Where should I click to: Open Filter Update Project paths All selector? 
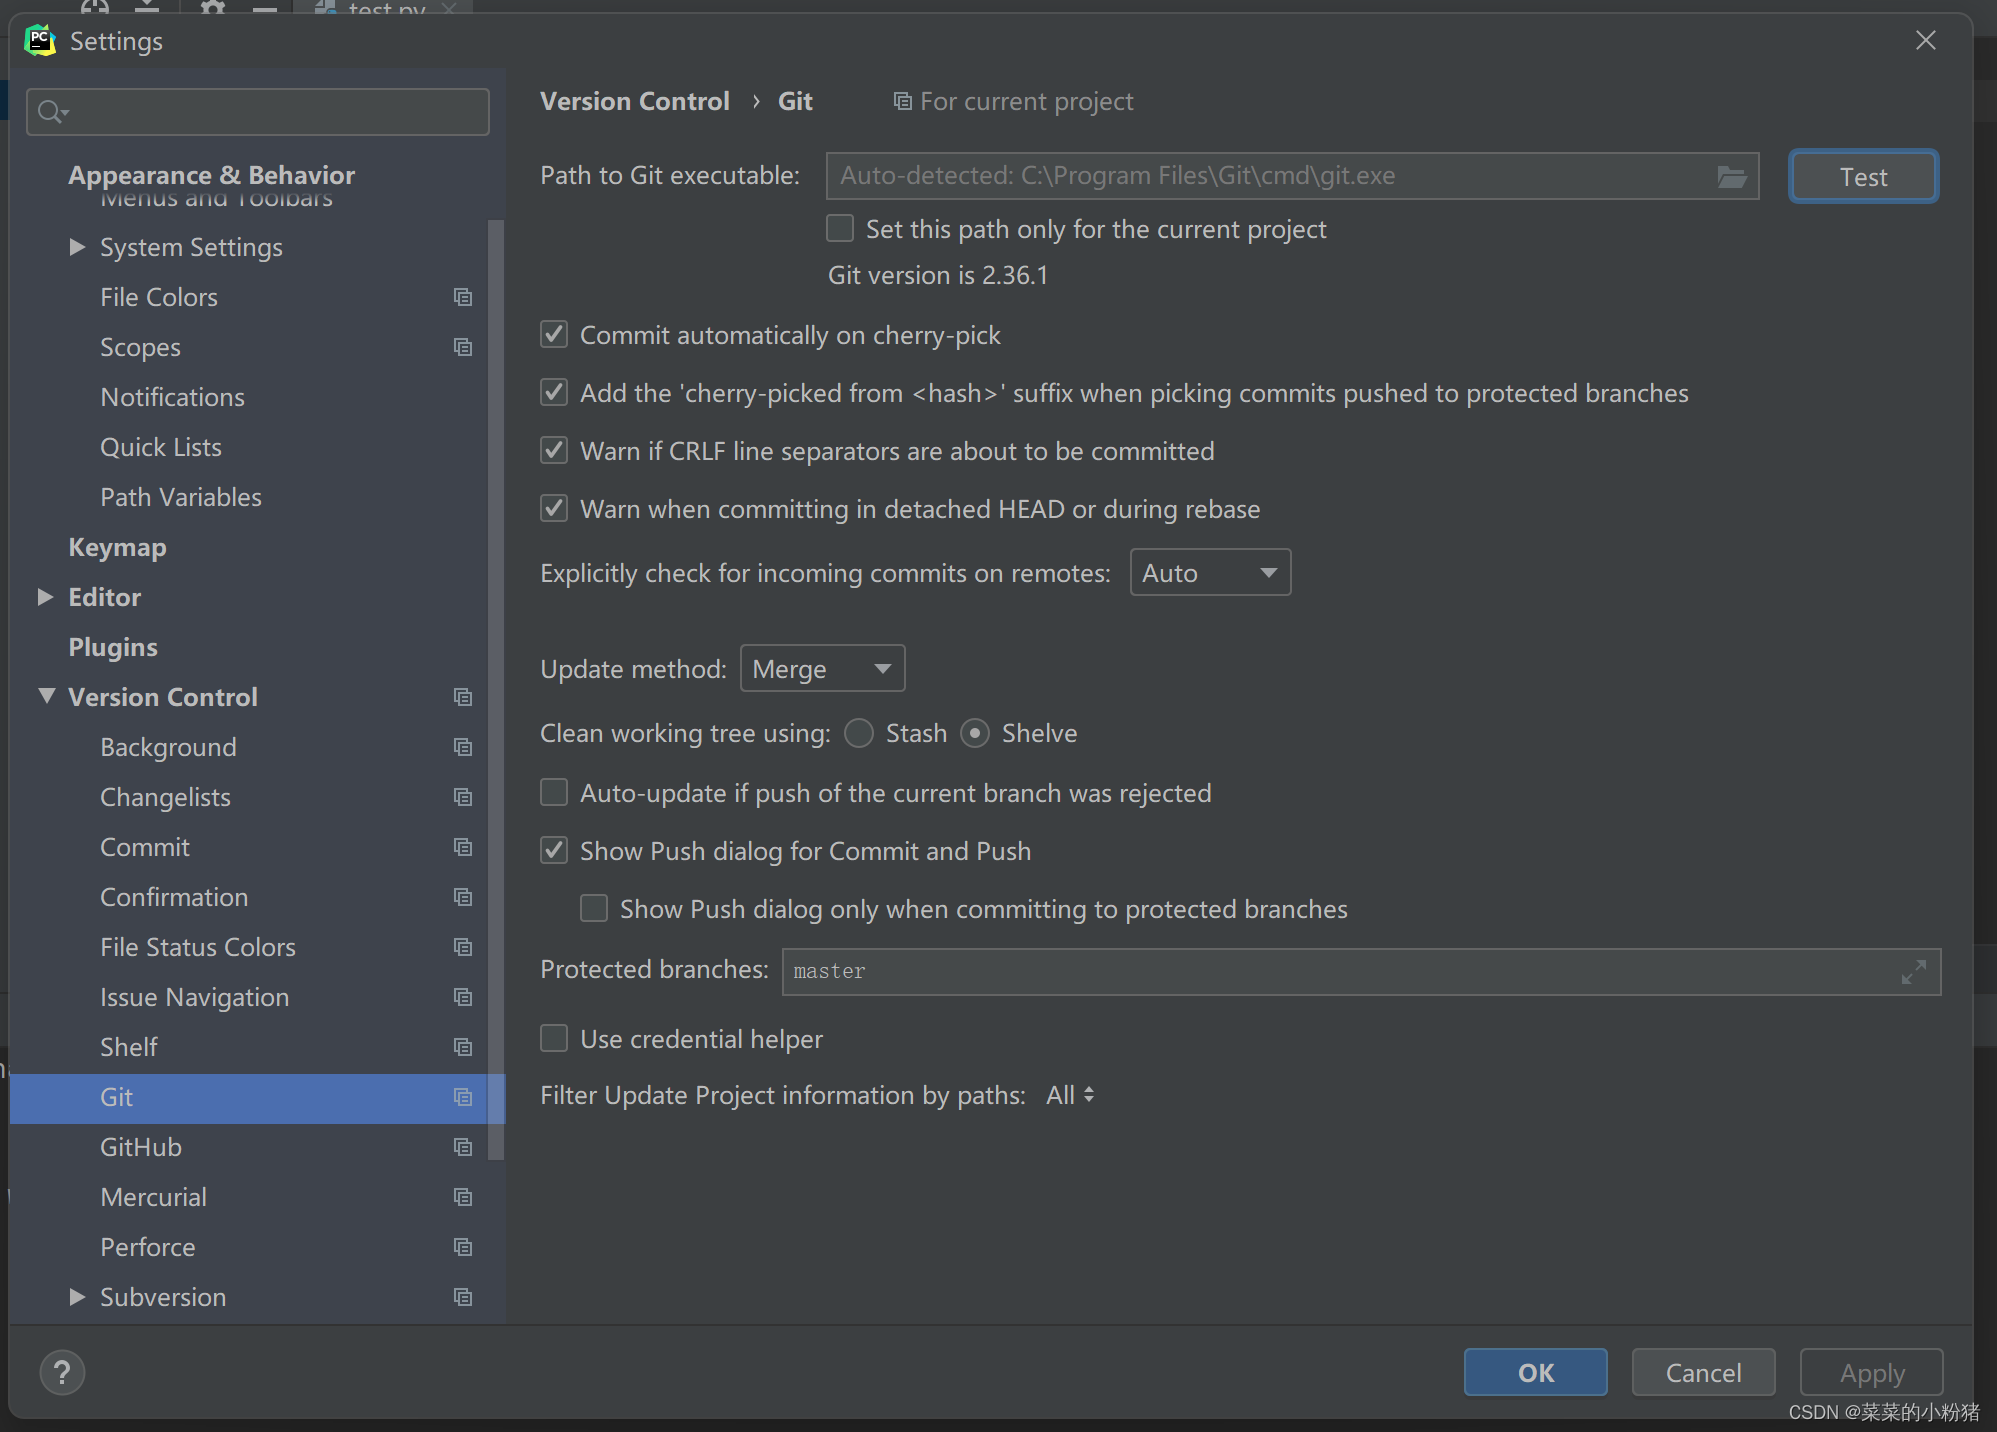coord(1070,1095)
